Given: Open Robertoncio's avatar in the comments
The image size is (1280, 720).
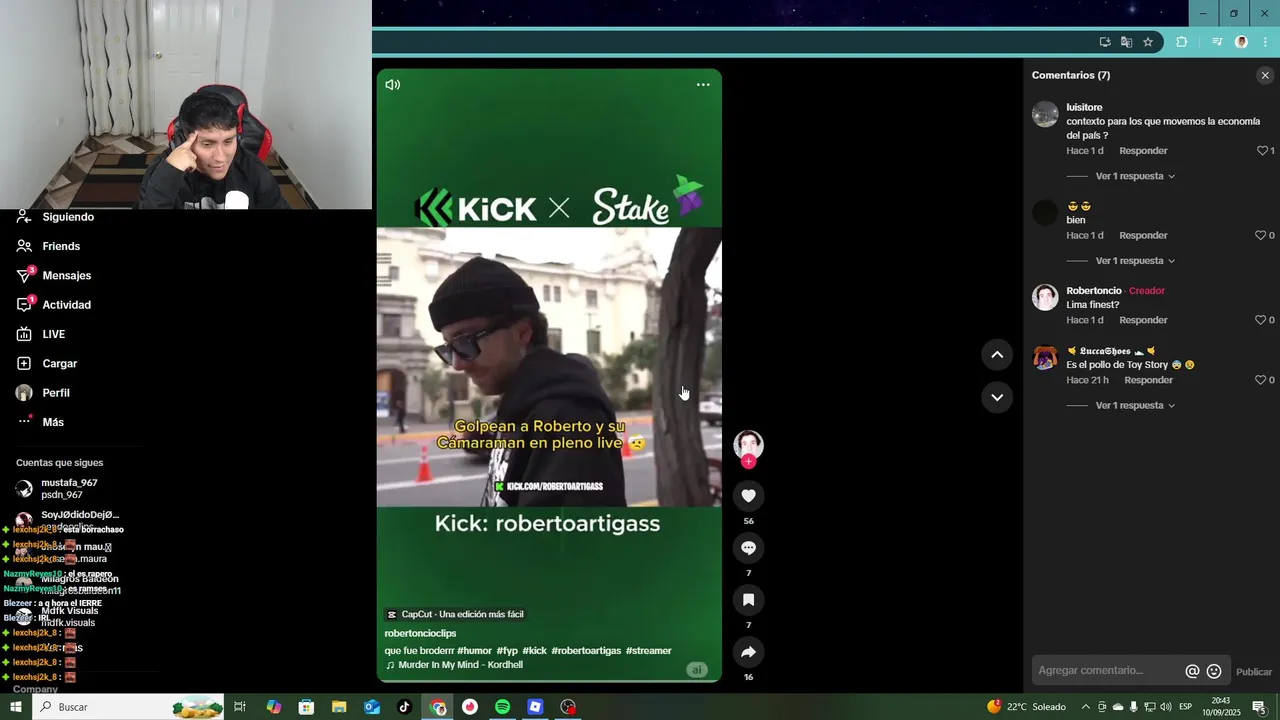Looking at the screenshot, I should click(x=1045, y=297).
